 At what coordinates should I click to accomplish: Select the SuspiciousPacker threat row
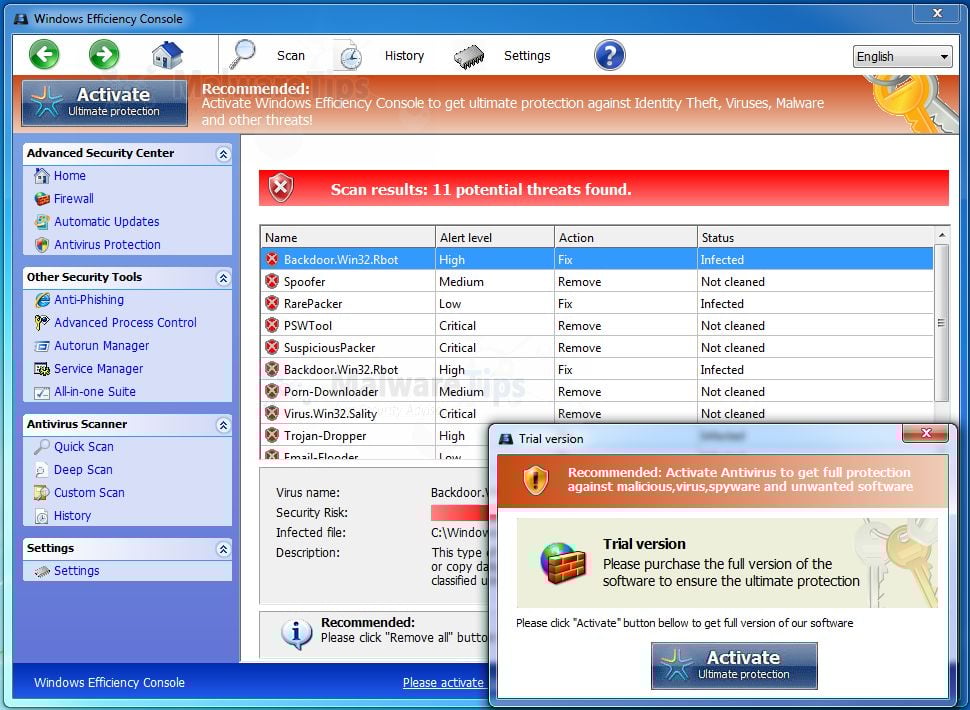pos(597,348)
